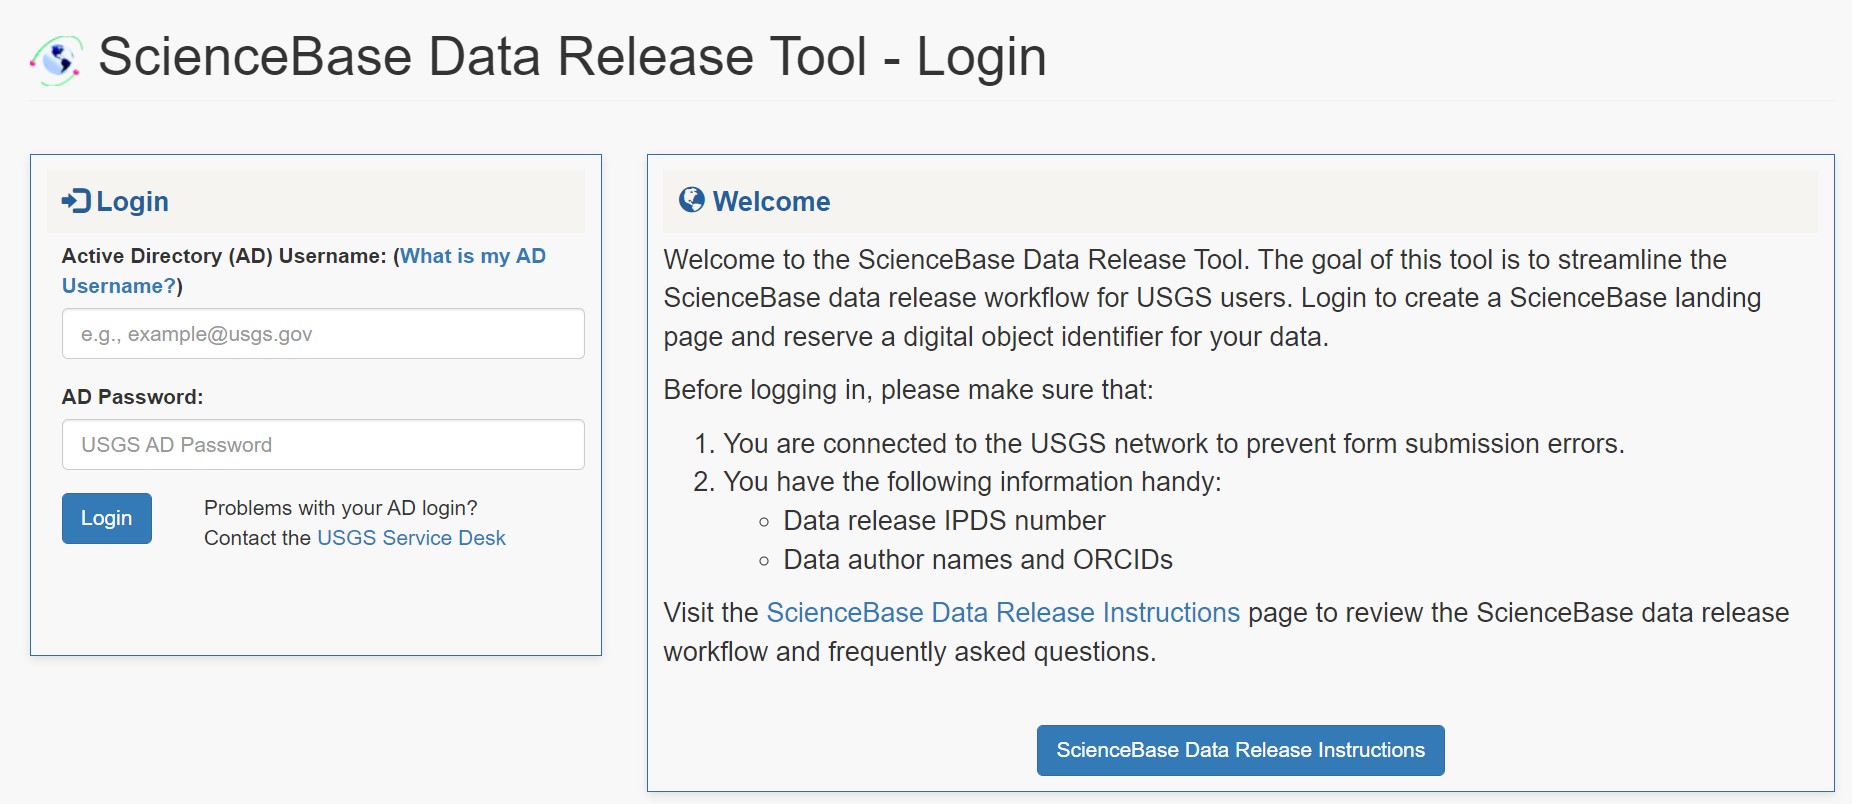The height and width of the screenshot is (804, 1852).
Task: Open the What is my AD Username link
Action: coord(304,271)
